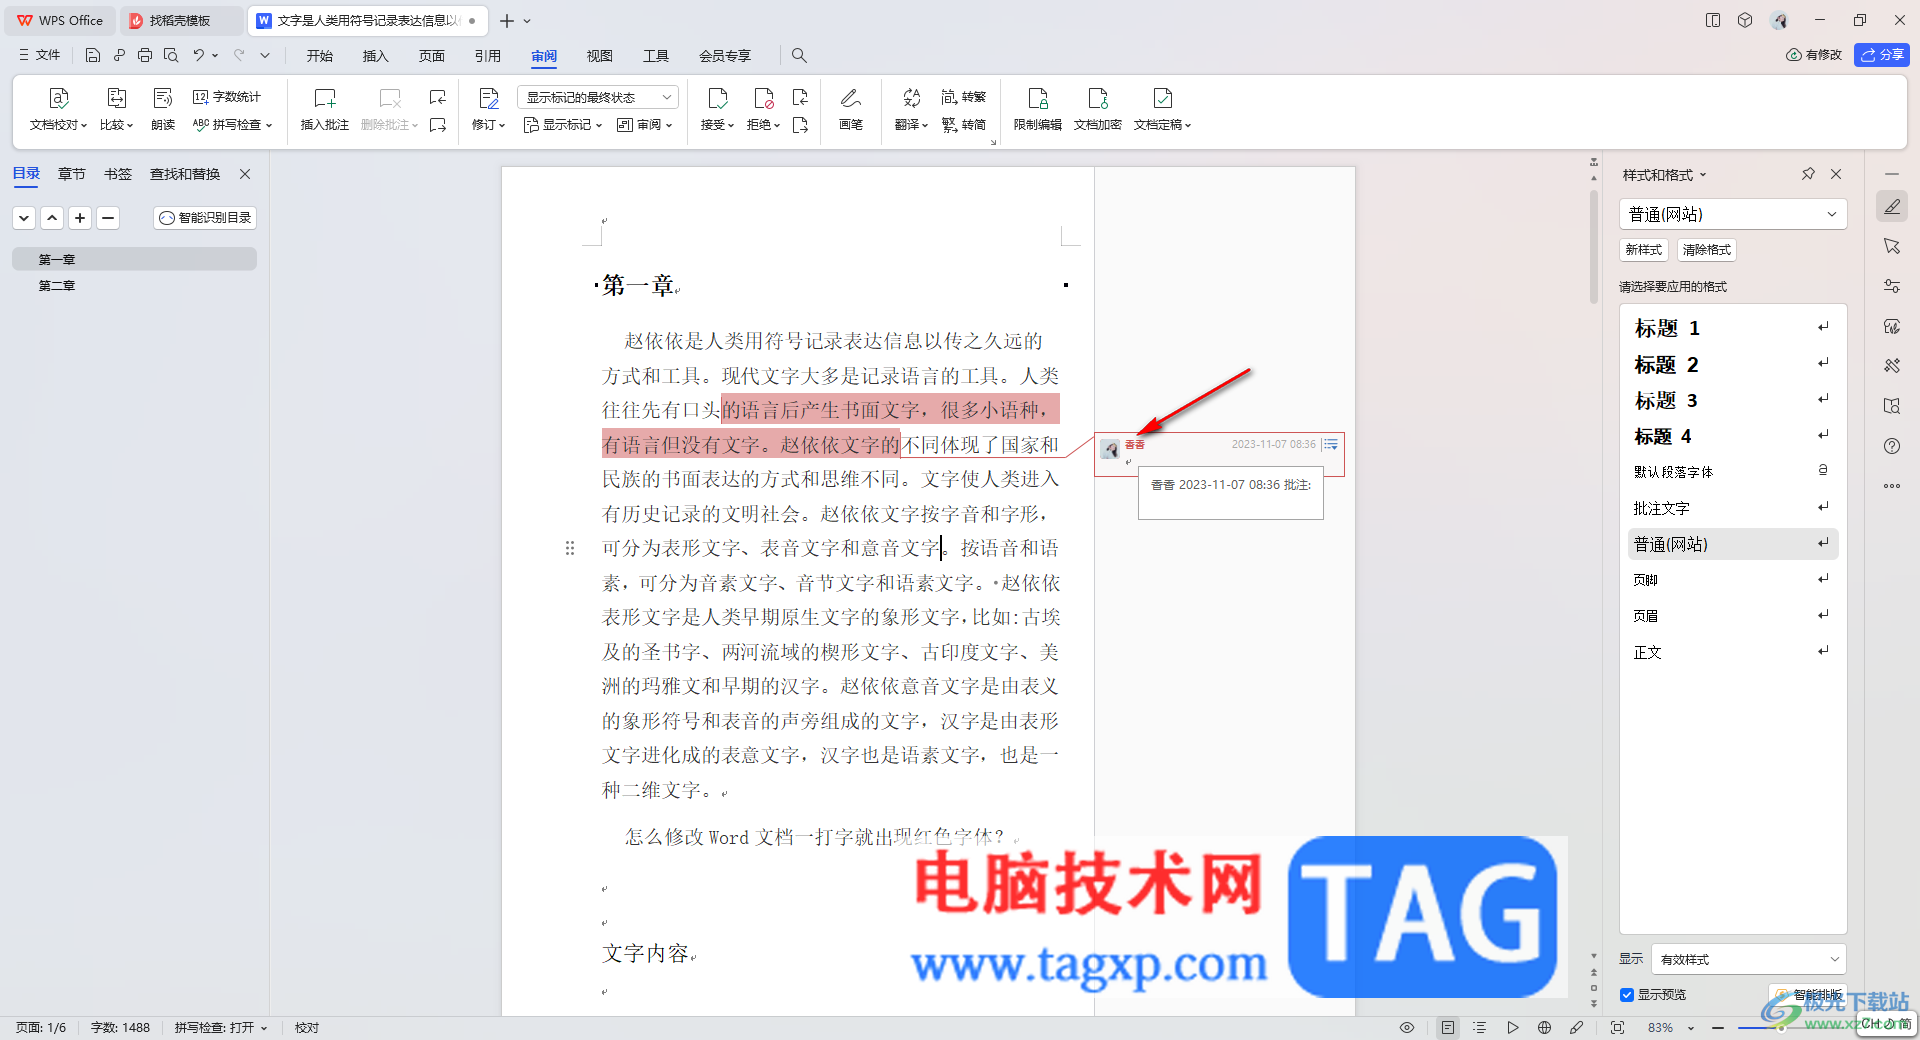The width and height of the screenshot is (1920, 1040).
Task: Toggle eye protection mode in status bar
Action: click(1407, 1027)
